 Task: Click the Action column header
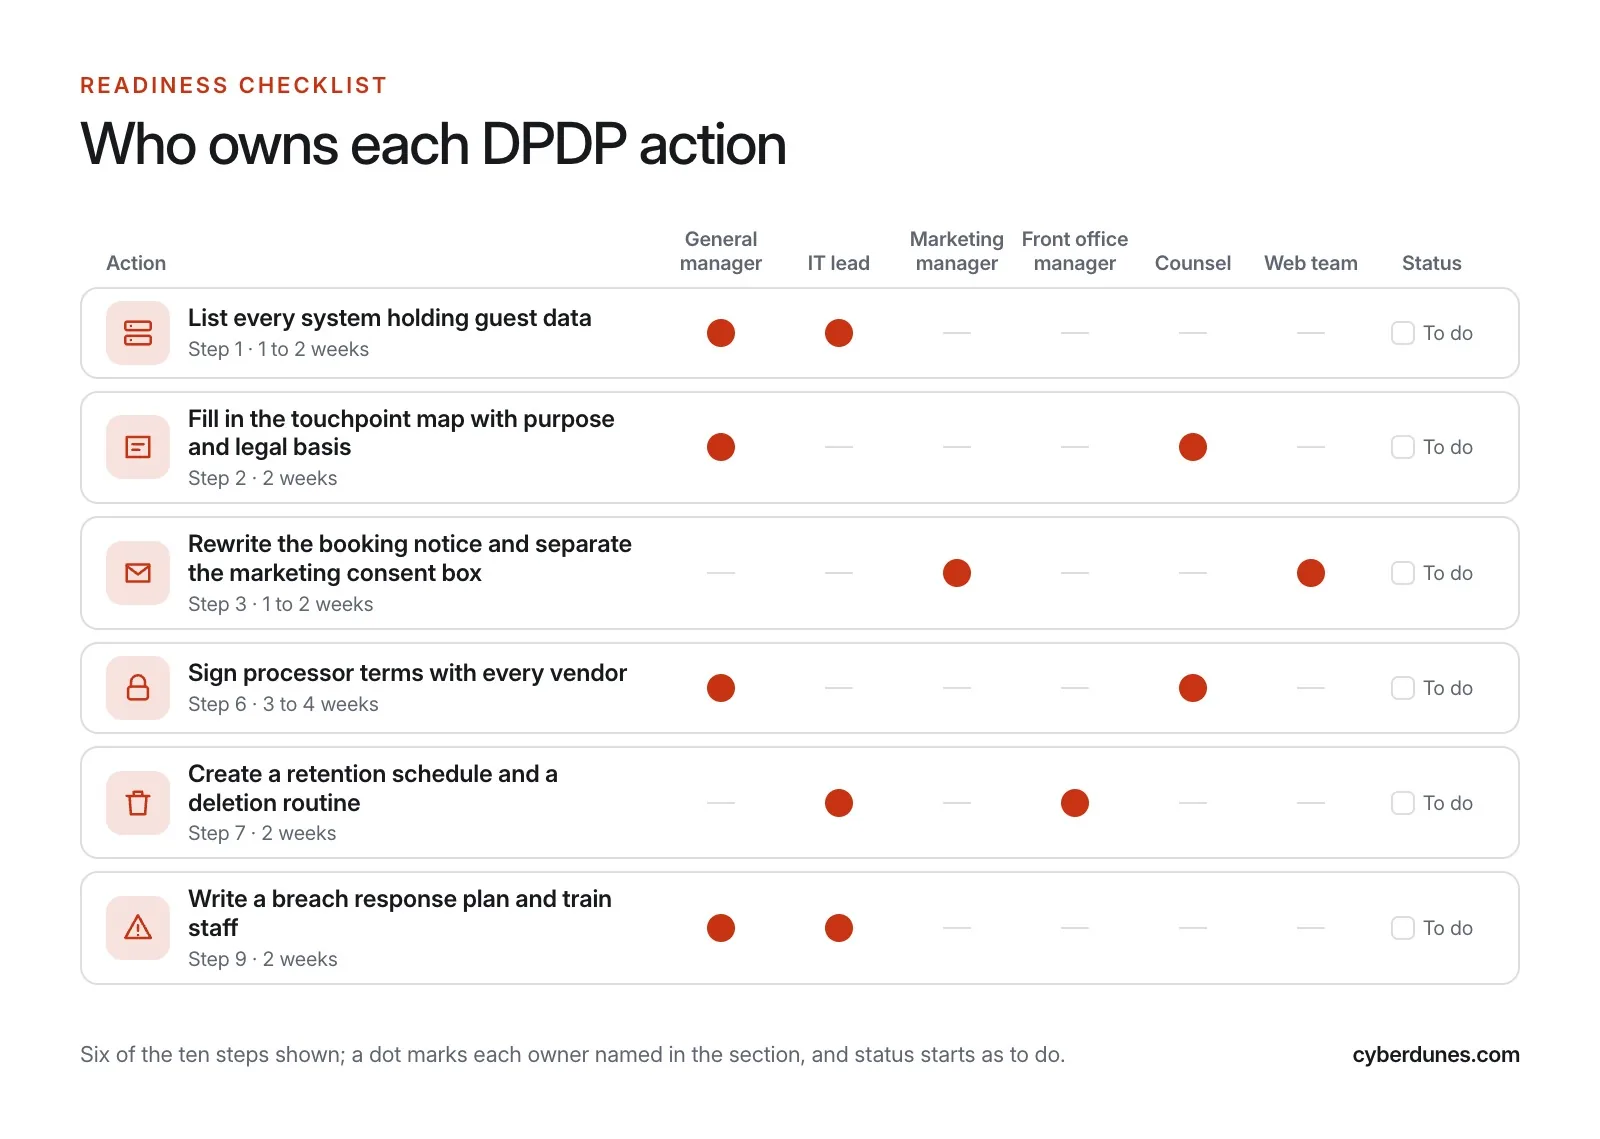tap(136, 263)
